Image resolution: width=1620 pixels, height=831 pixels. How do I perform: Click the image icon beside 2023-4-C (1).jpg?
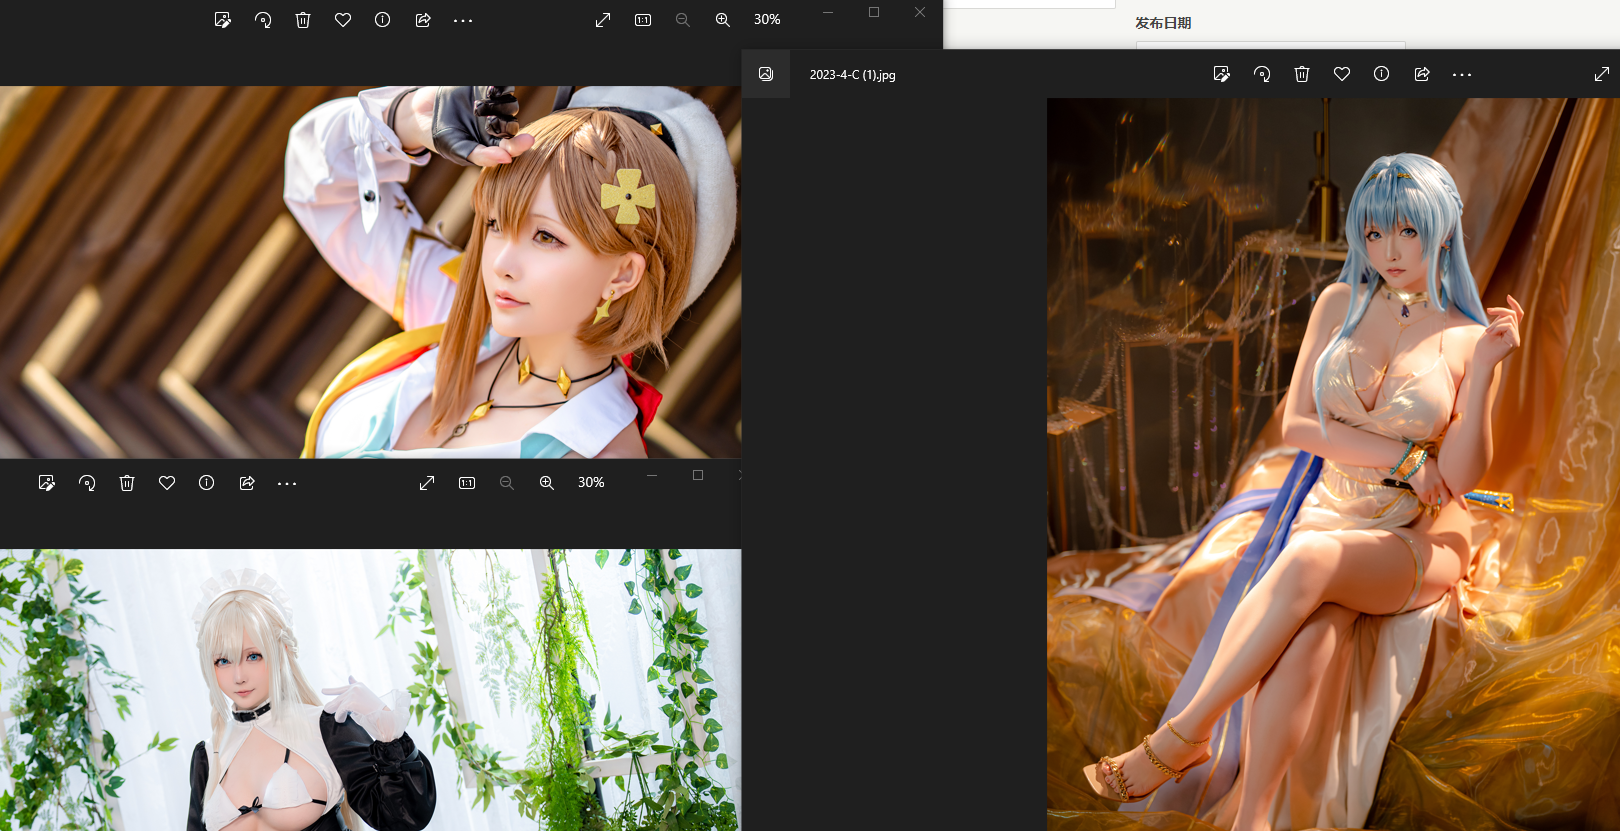766,74
